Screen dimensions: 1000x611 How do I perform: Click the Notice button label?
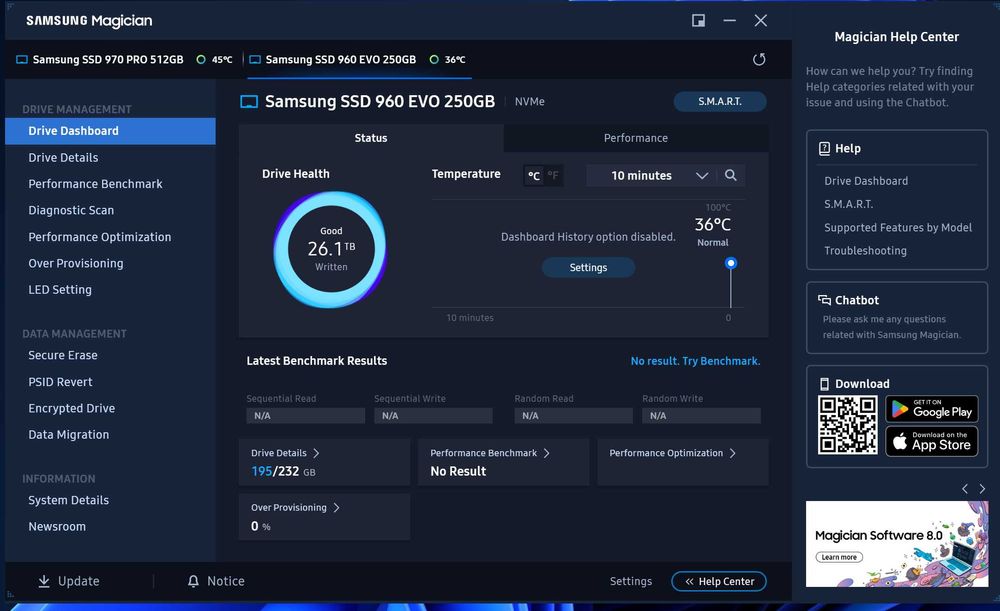(226, 581)
